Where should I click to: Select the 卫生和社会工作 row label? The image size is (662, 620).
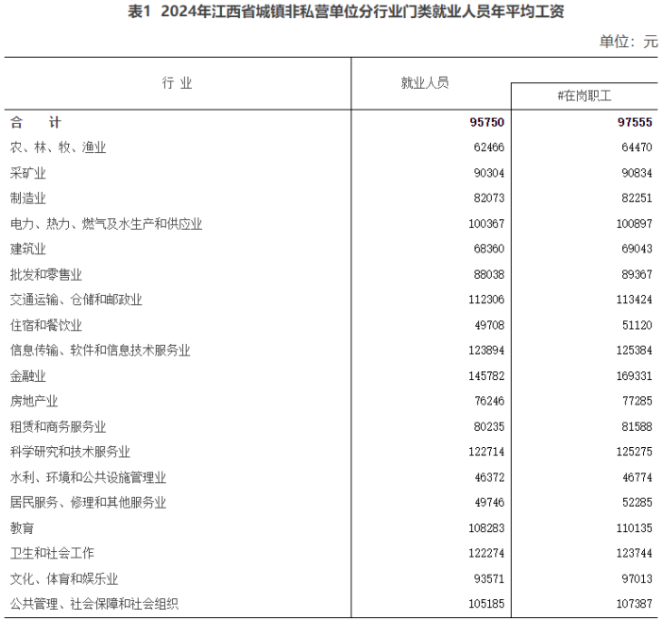point(52,552)
